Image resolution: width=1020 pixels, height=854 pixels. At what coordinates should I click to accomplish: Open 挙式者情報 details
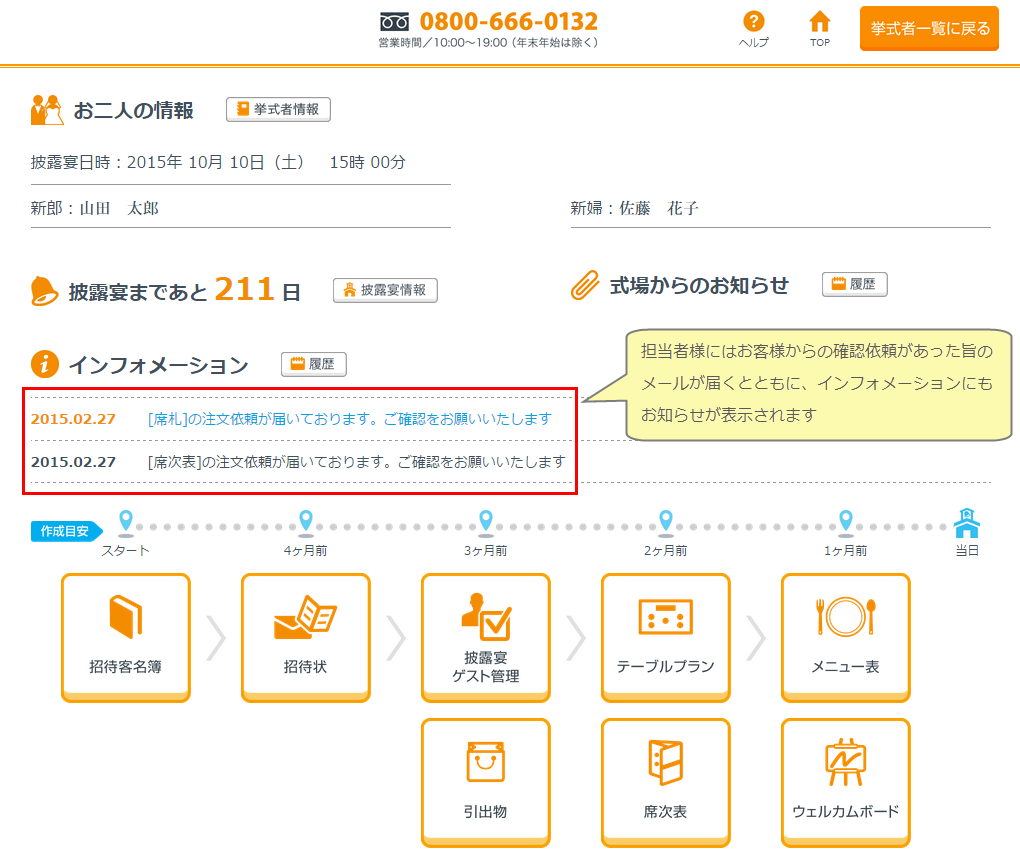click(278, 110)
